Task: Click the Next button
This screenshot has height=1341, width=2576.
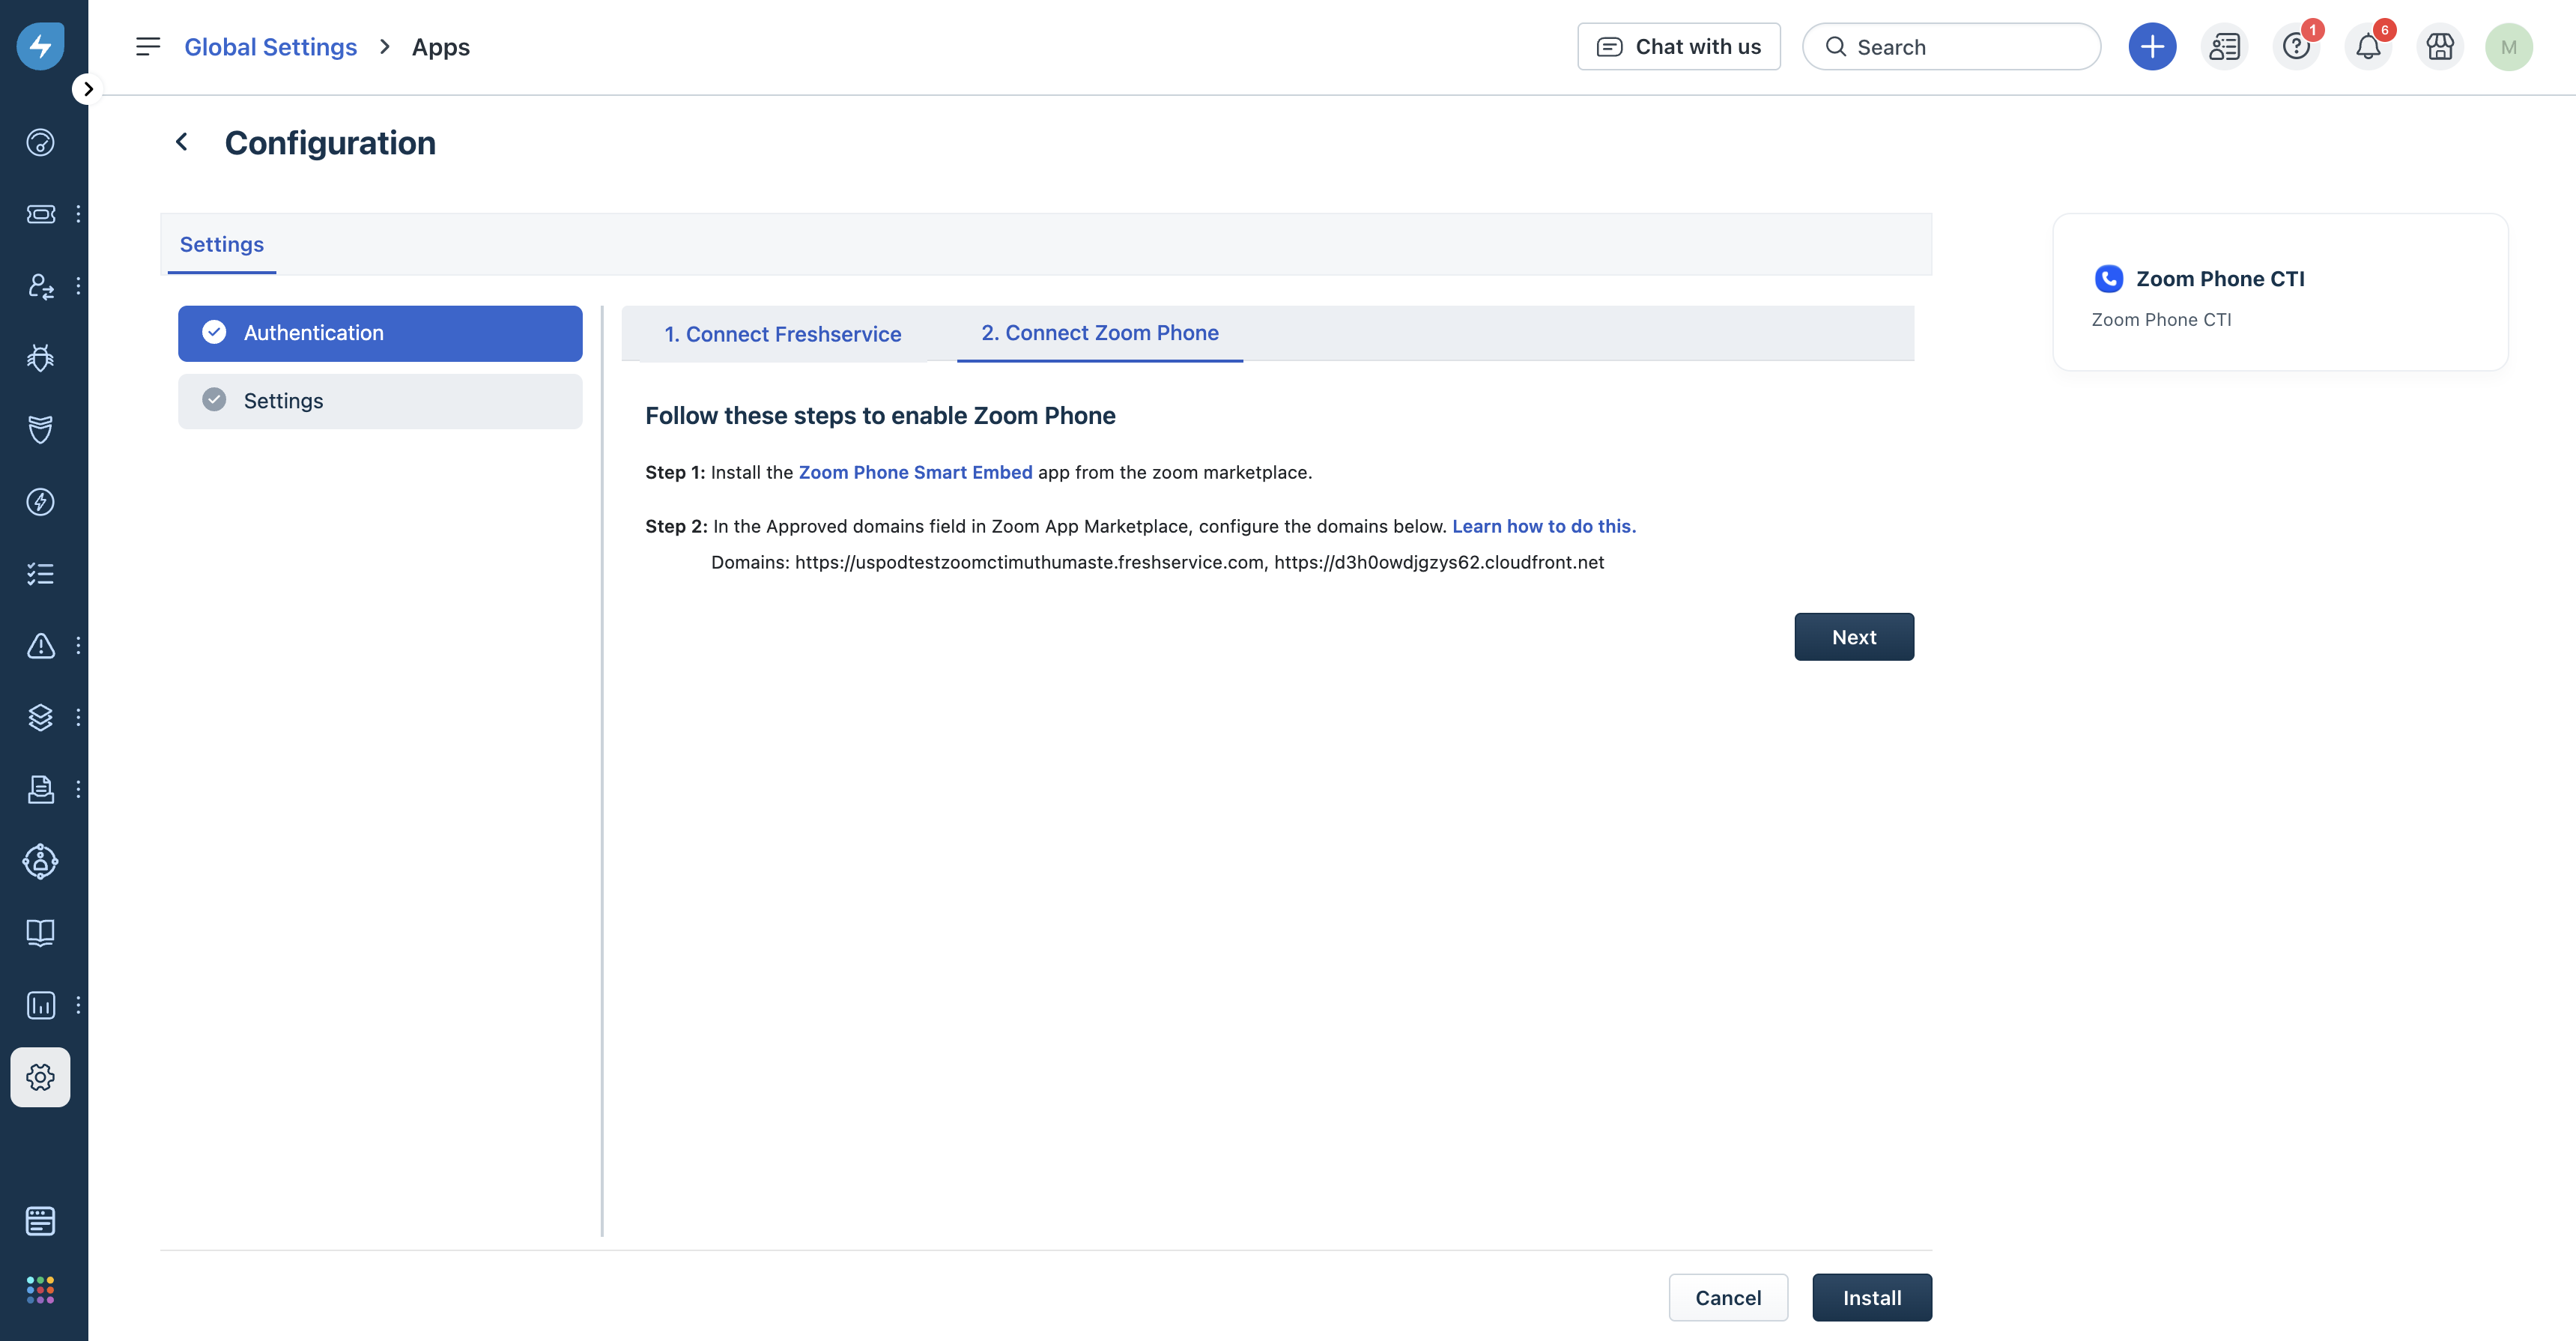Action: coord(1853,637)
